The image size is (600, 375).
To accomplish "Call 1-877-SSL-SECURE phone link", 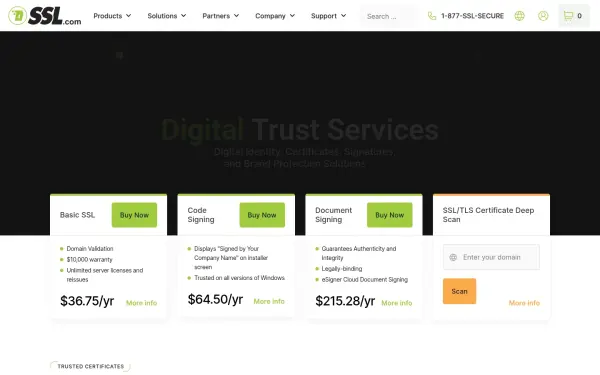I will pos(472,16).
